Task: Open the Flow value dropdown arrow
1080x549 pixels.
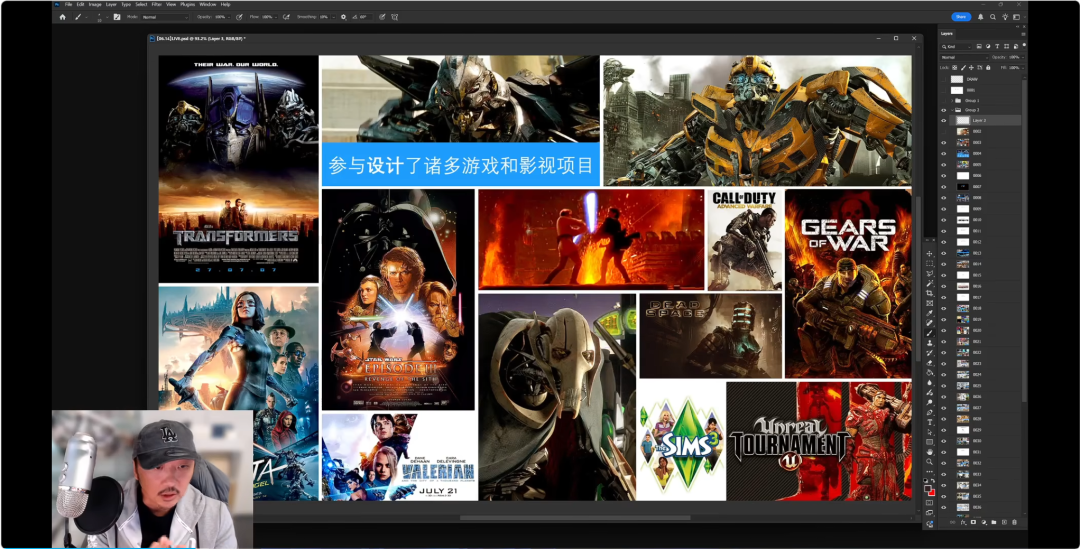Action: (x=276, y=17)
